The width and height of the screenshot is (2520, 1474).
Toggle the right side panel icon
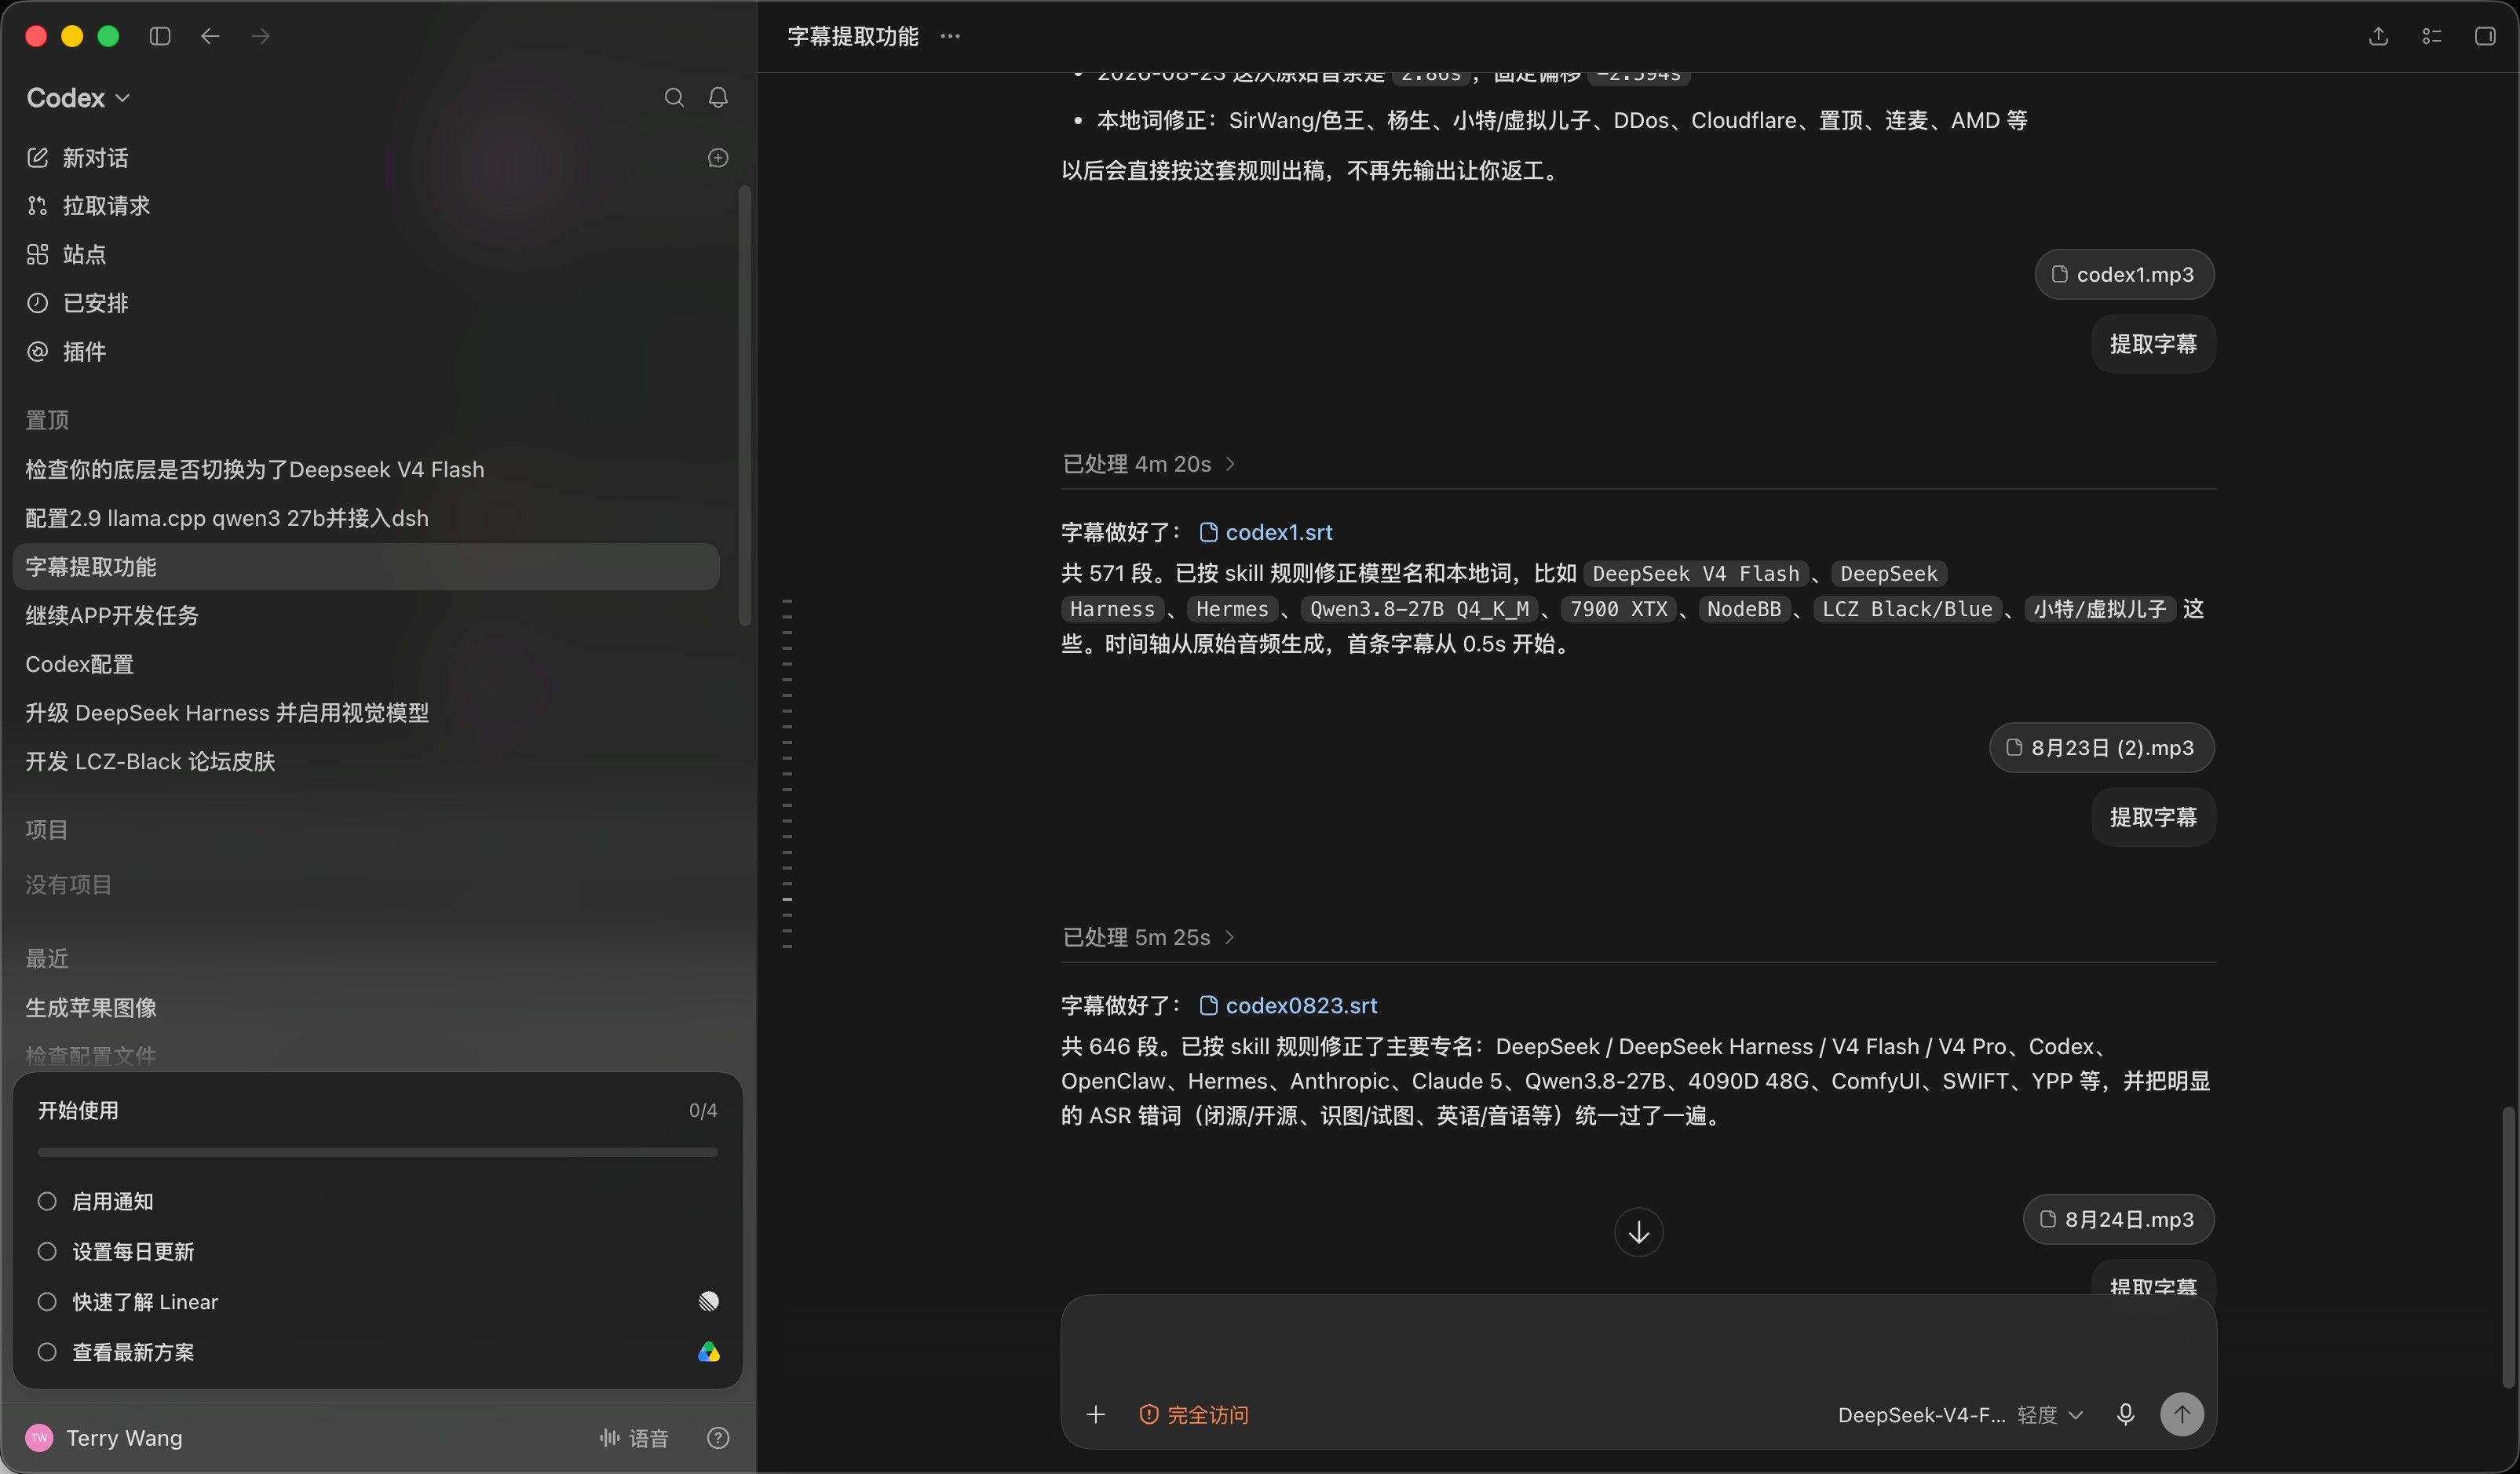click(2485, 36)
